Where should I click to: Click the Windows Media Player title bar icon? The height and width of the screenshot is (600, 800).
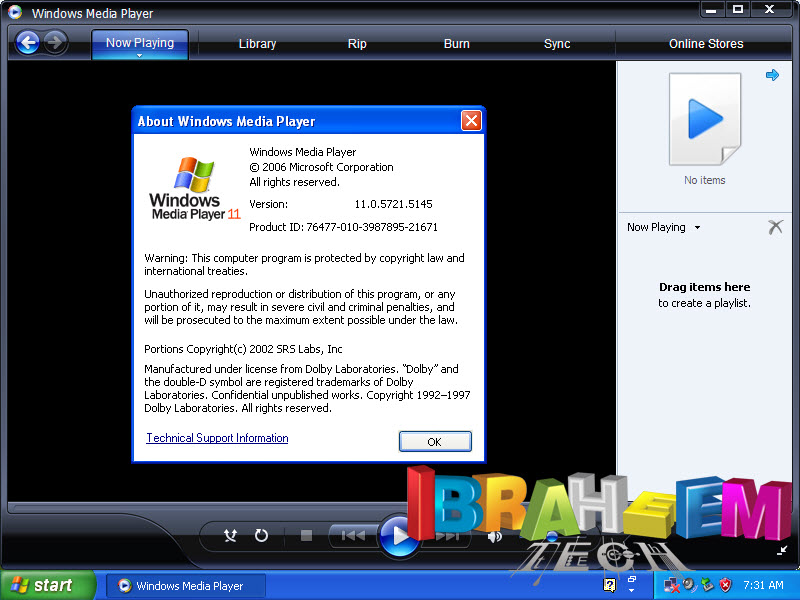tap(15, 12)
